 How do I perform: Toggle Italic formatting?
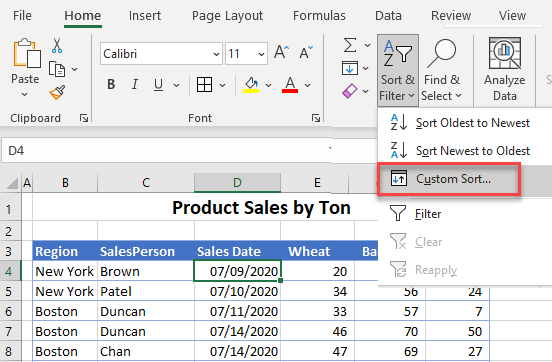(x=134, y=85)
